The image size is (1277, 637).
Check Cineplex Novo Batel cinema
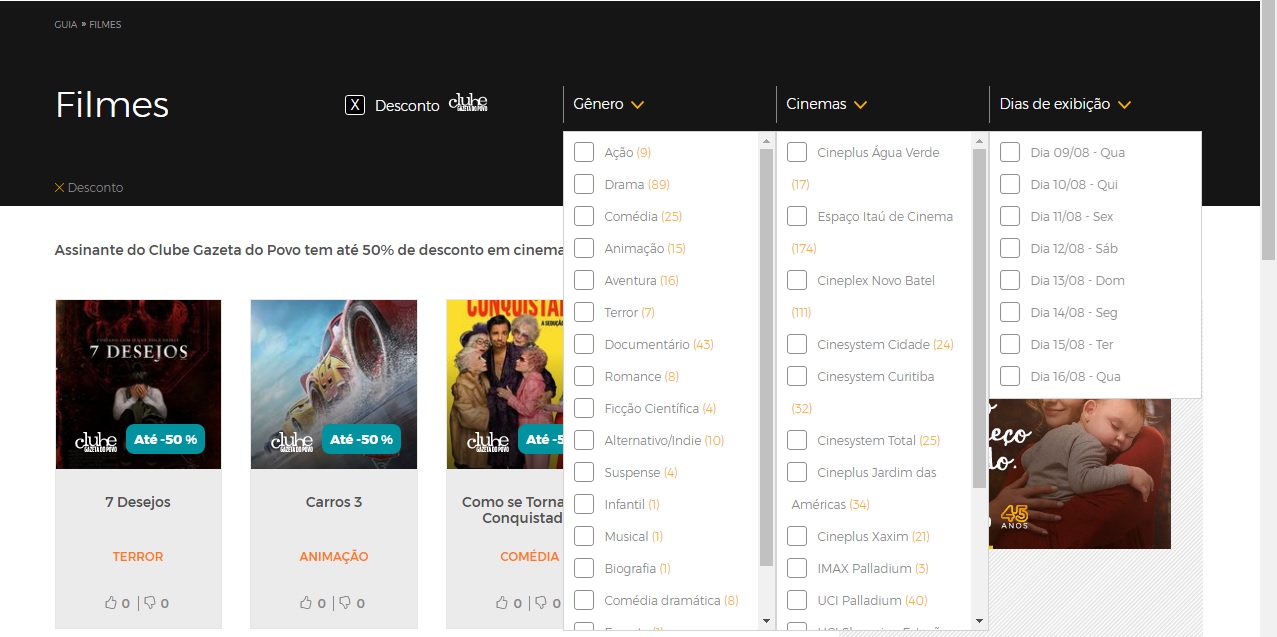point(797,280)
